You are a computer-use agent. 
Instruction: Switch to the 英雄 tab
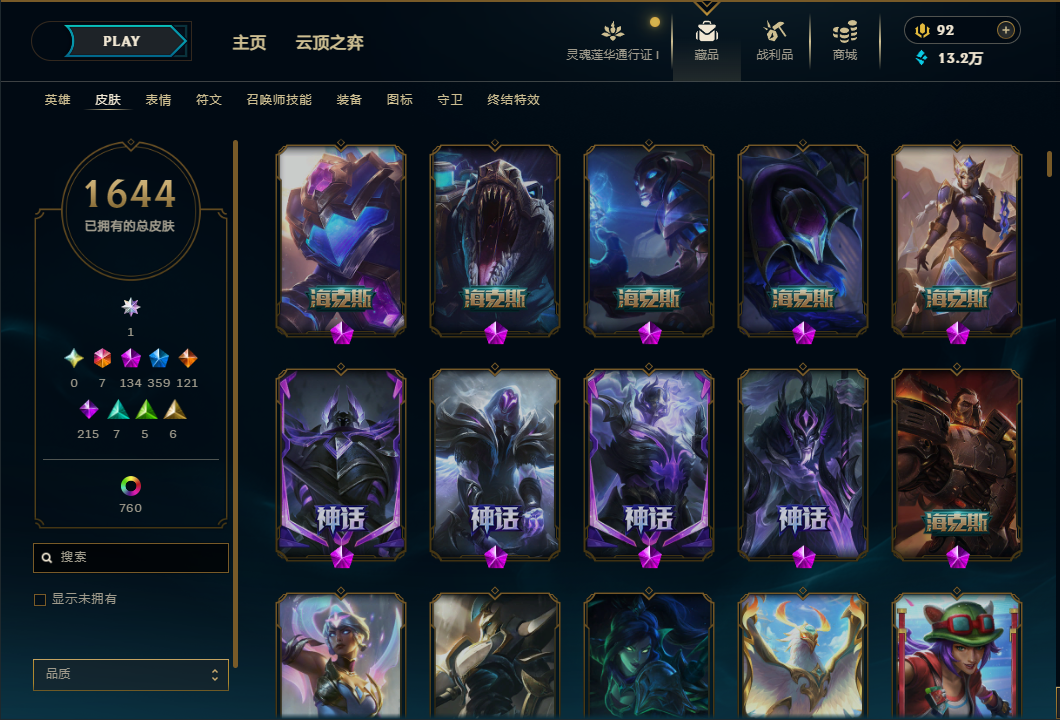tap(57, 100)
